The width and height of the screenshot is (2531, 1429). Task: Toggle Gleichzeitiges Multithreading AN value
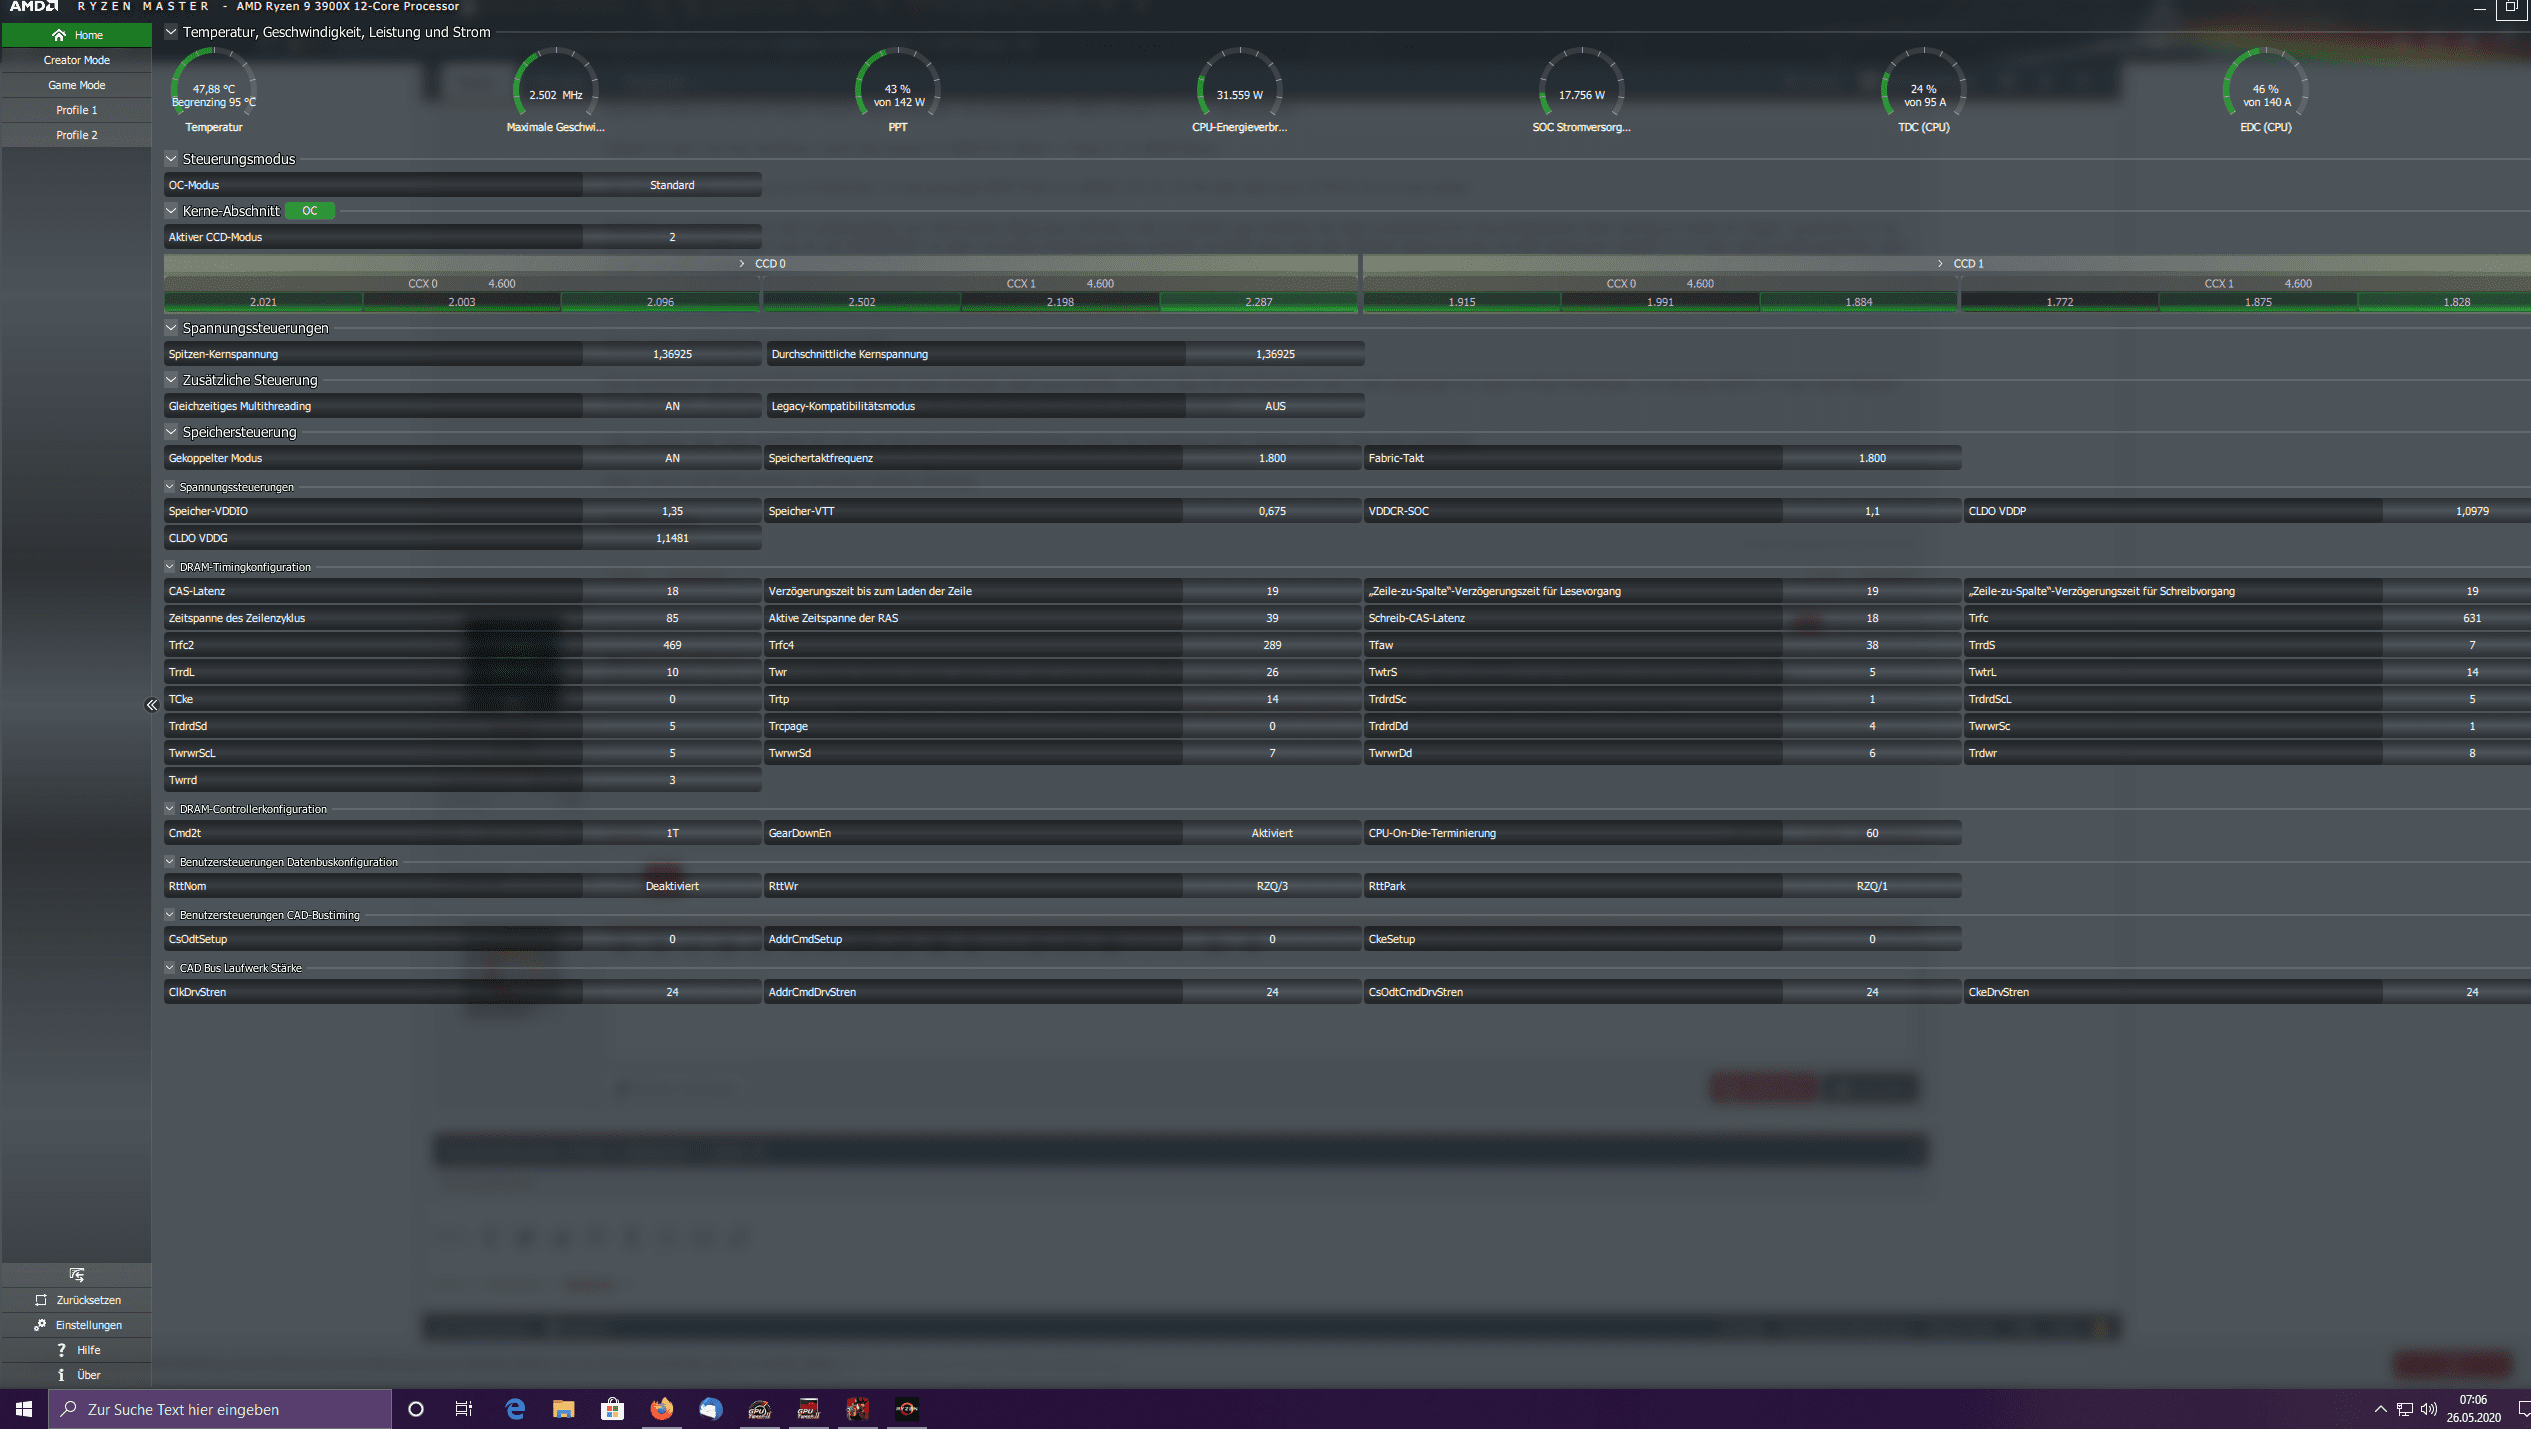(x=672, y=406)
